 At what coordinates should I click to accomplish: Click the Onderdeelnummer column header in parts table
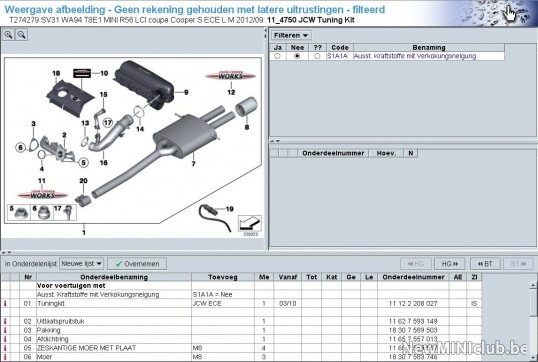click(x=413, y=277)
